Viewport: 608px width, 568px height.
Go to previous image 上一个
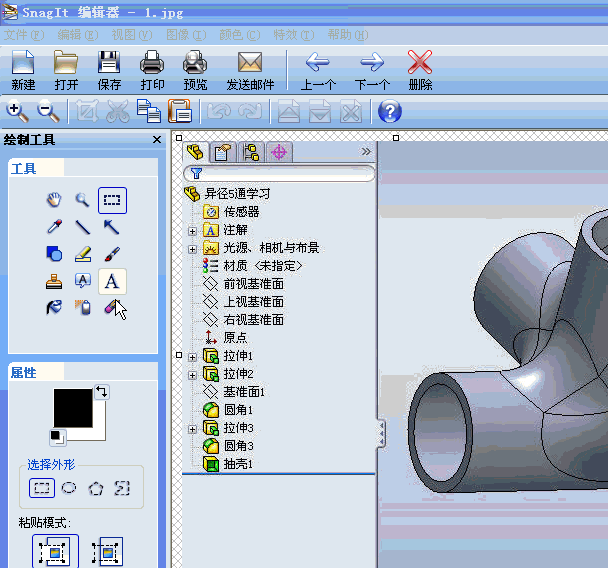point(318,70)
